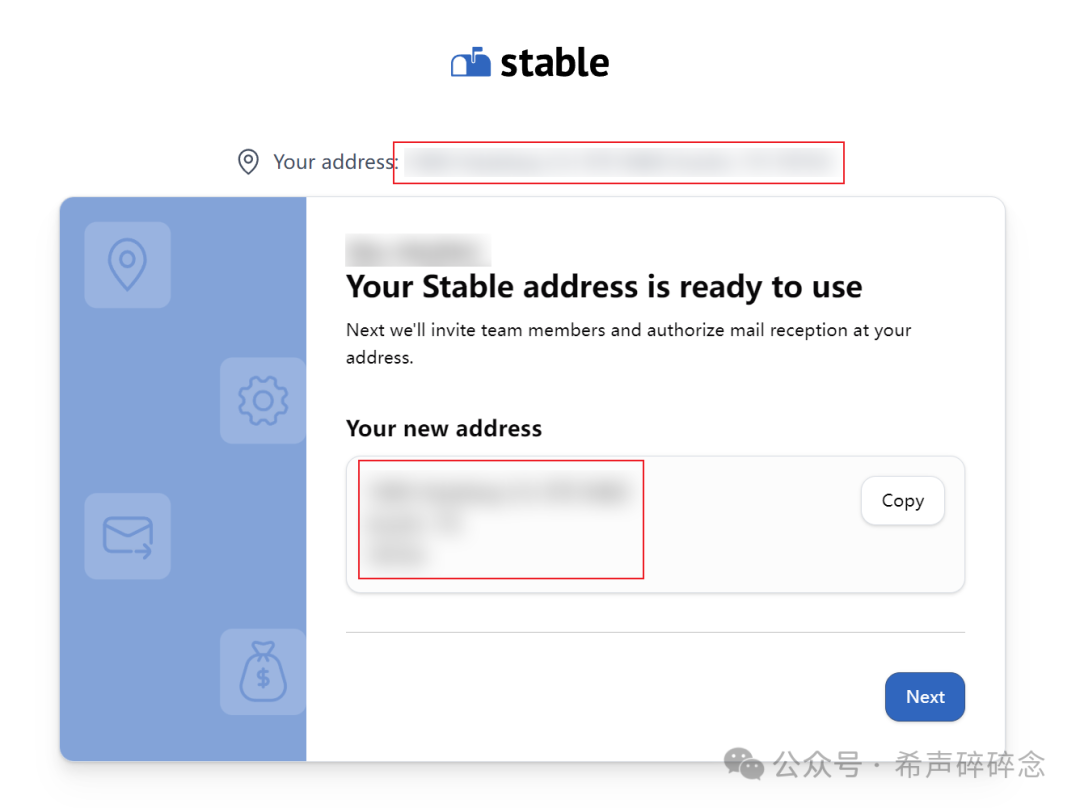This screenshot has width=1080, height=808.
Task: Click the "Your Stable address is ready" heading
Action: 603,287
